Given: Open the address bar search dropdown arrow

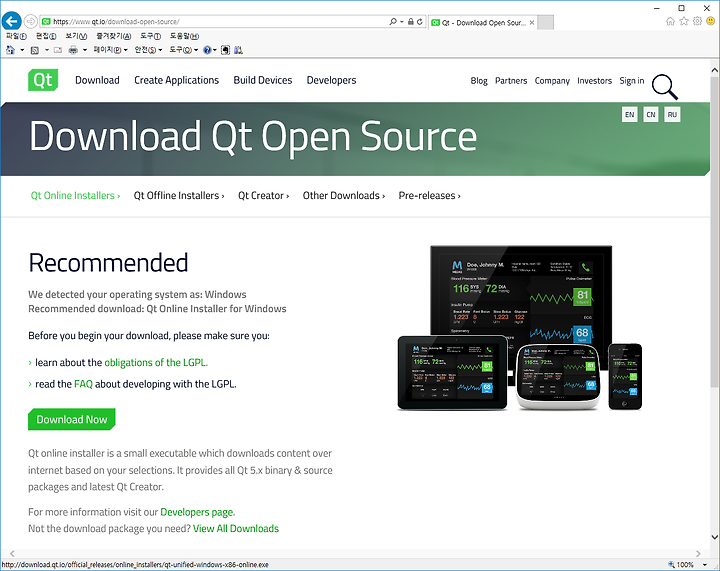Looking at the screenshot, I should (x=402, y=22).
